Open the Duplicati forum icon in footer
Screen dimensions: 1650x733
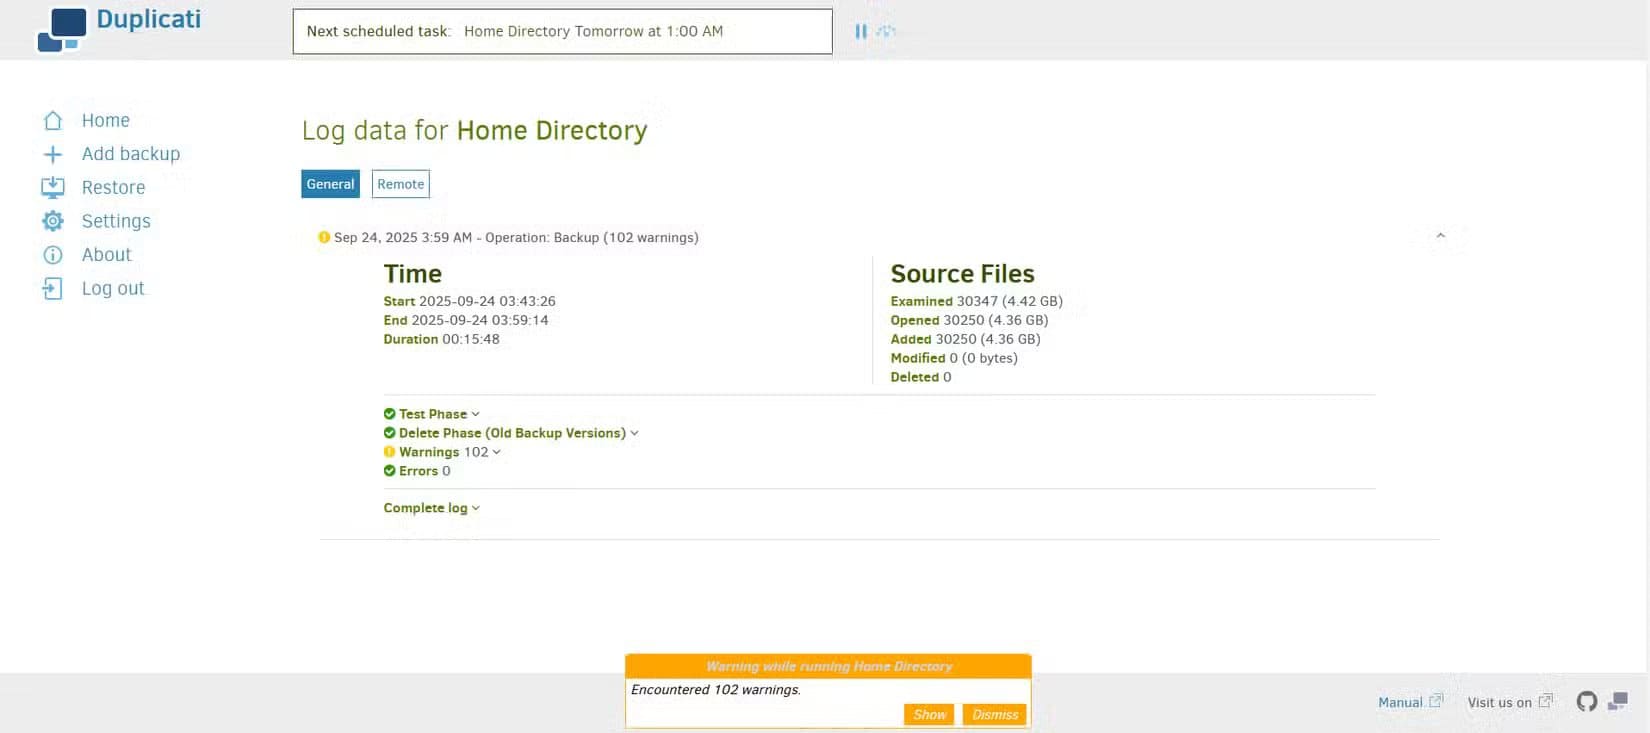[1618, 702]
